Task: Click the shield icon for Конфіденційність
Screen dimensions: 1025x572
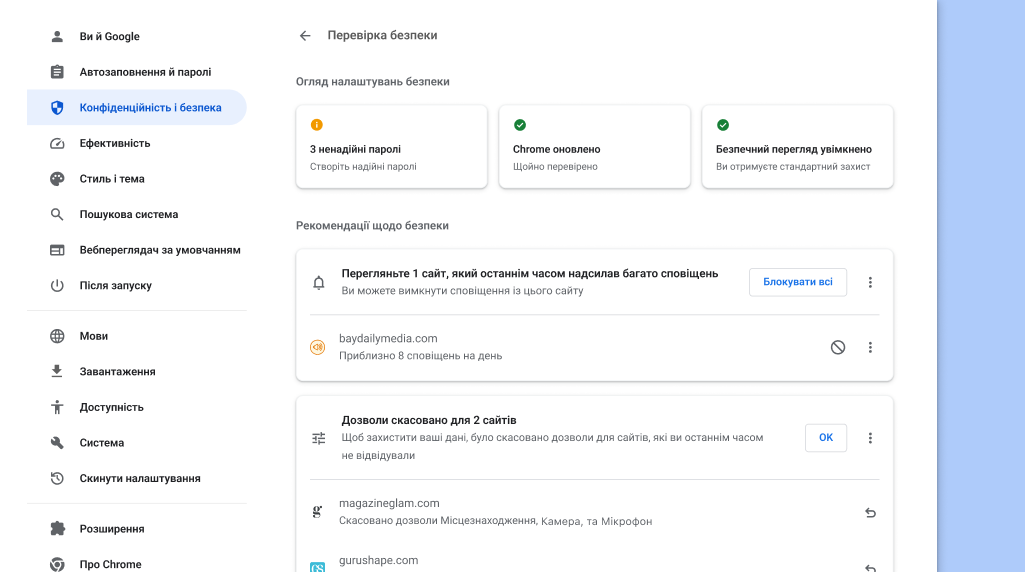Action: 57,107
